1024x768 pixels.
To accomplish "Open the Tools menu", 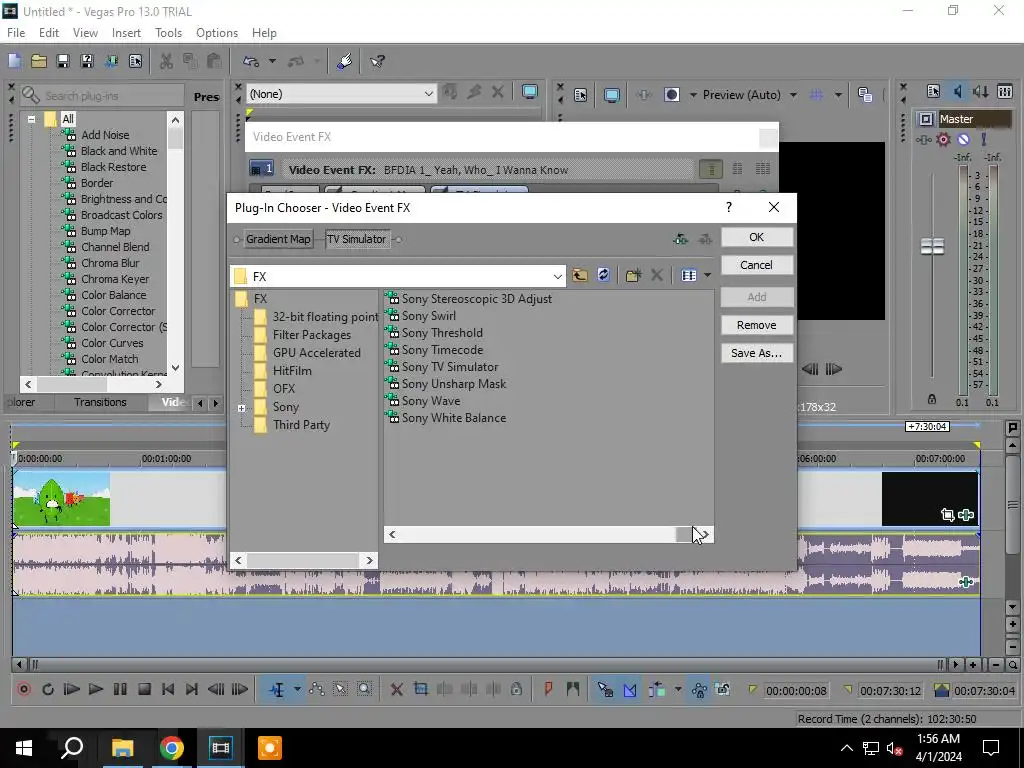I will point(168,33).
